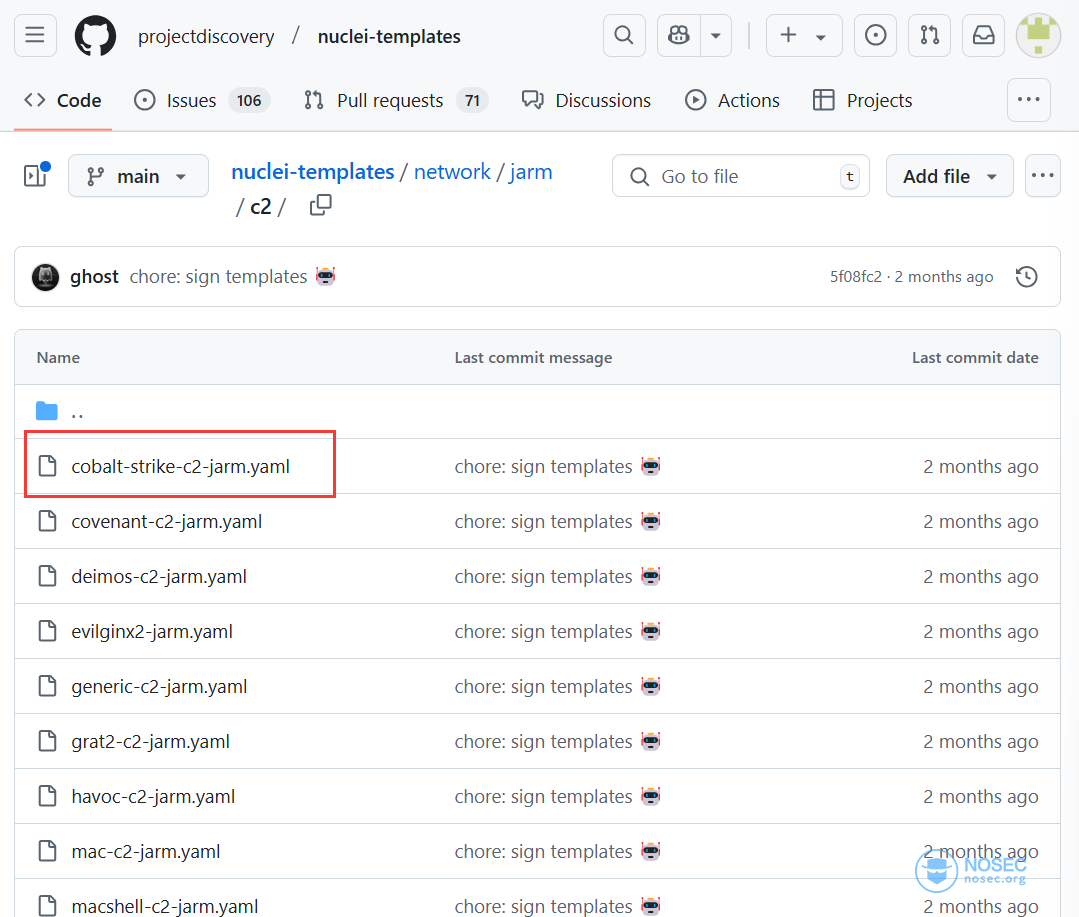Go to nuclei-templates root in the breadcrumb
Image resolution: width=1079 pixels, height=917 pixels.
tap(312, 171)
